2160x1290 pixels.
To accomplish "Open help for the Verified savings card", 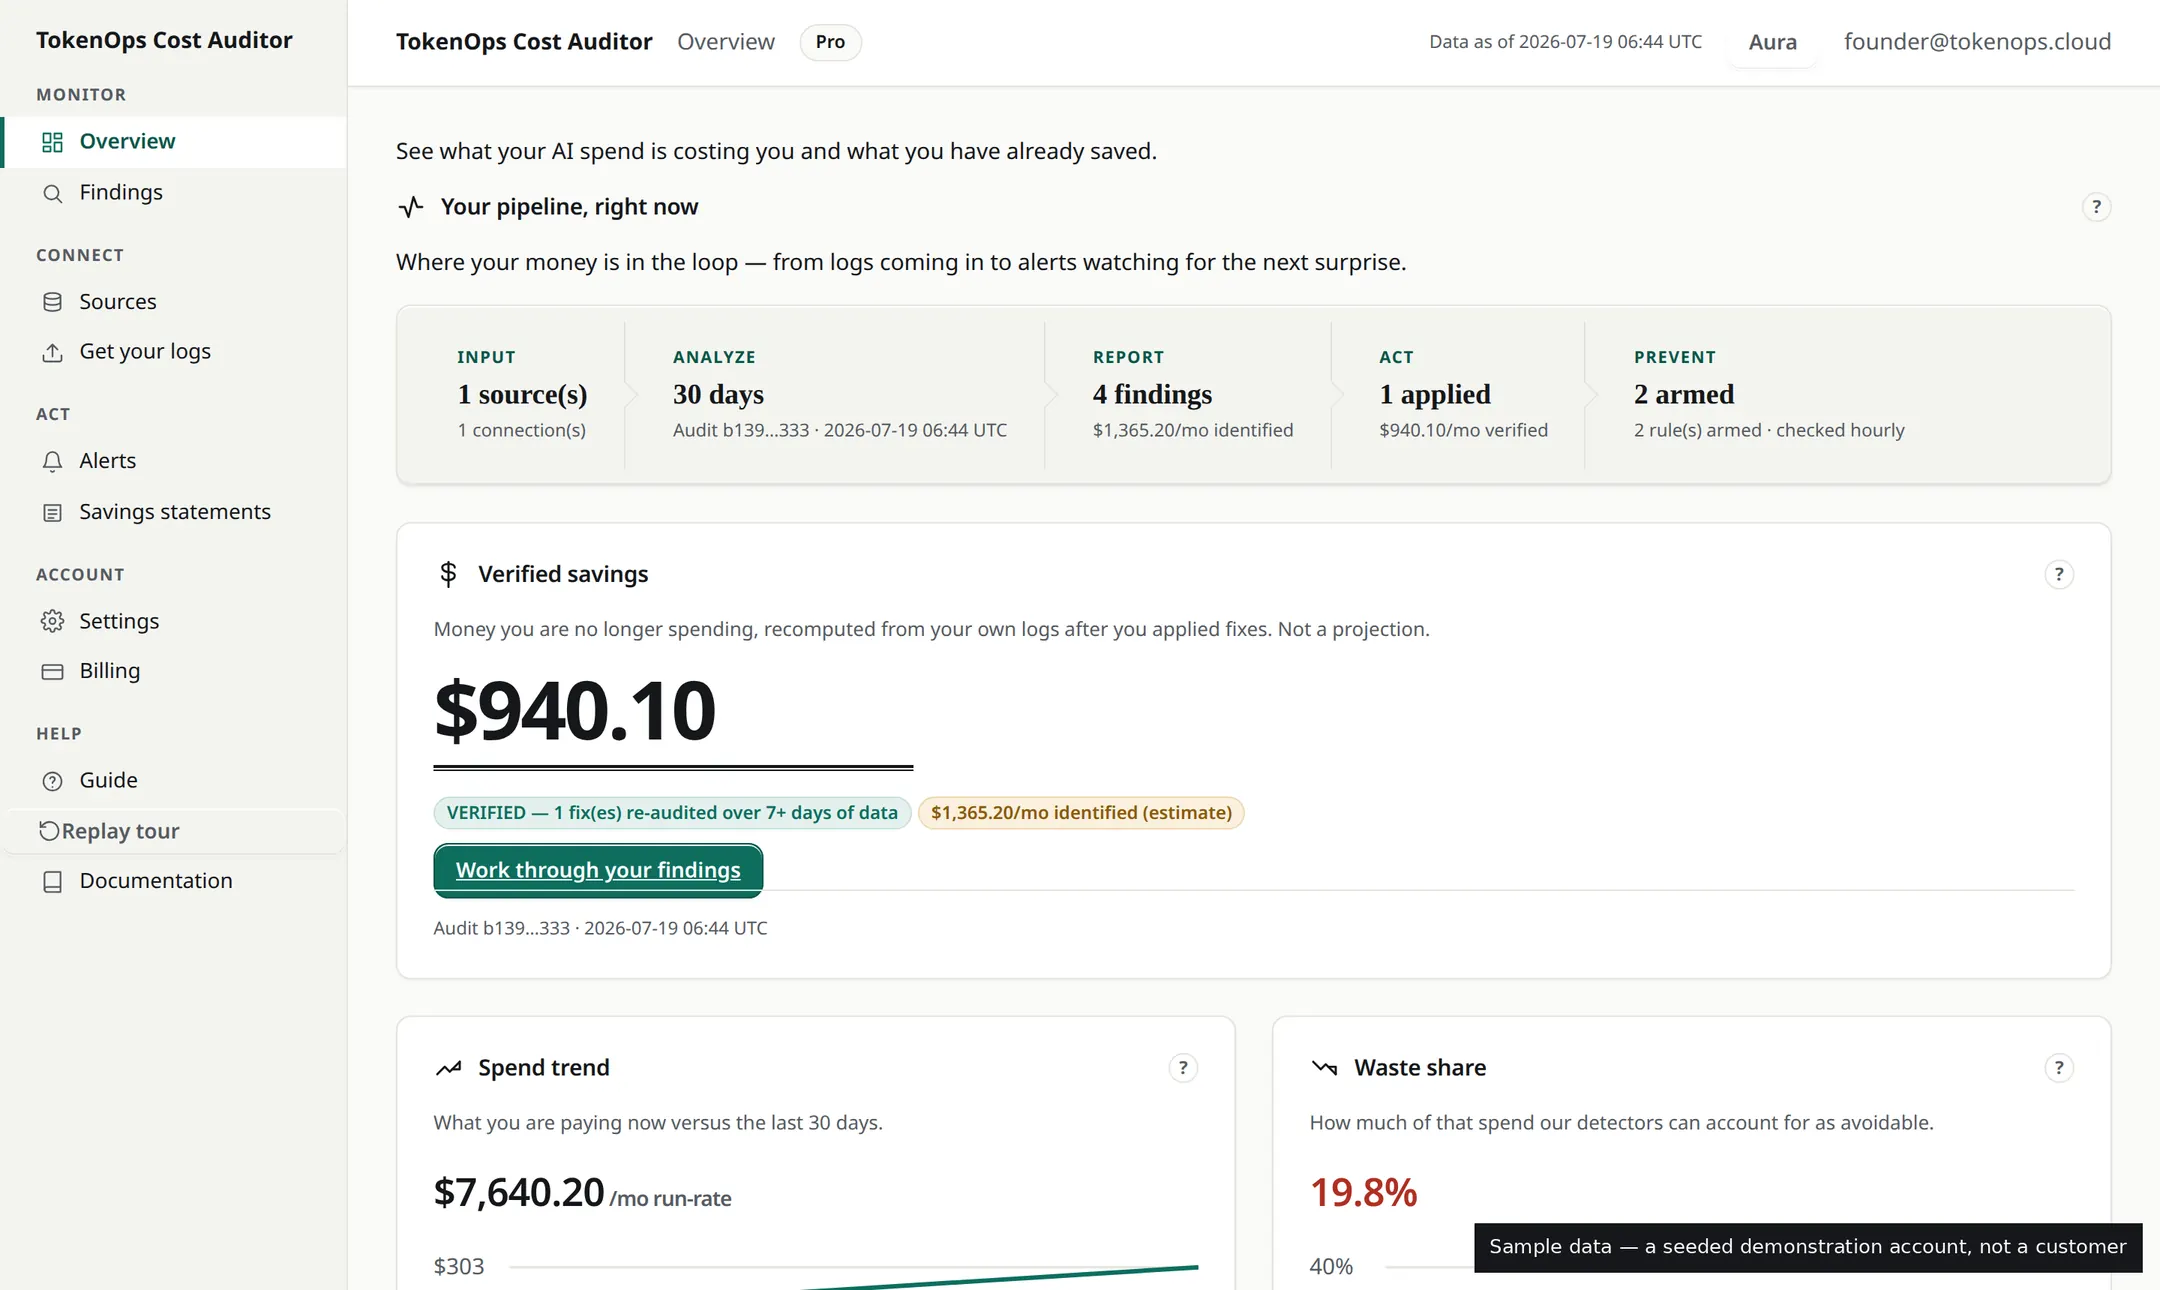I will (2059, 574).
